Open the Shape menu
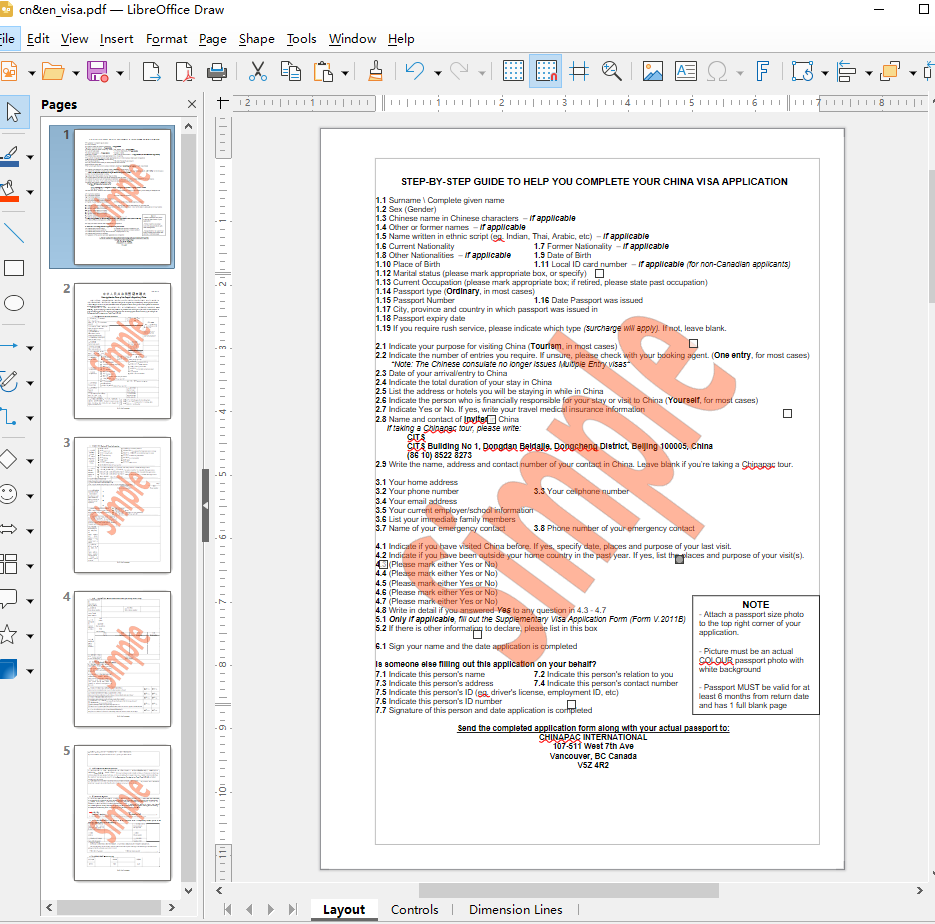 (x=256, y=39)
